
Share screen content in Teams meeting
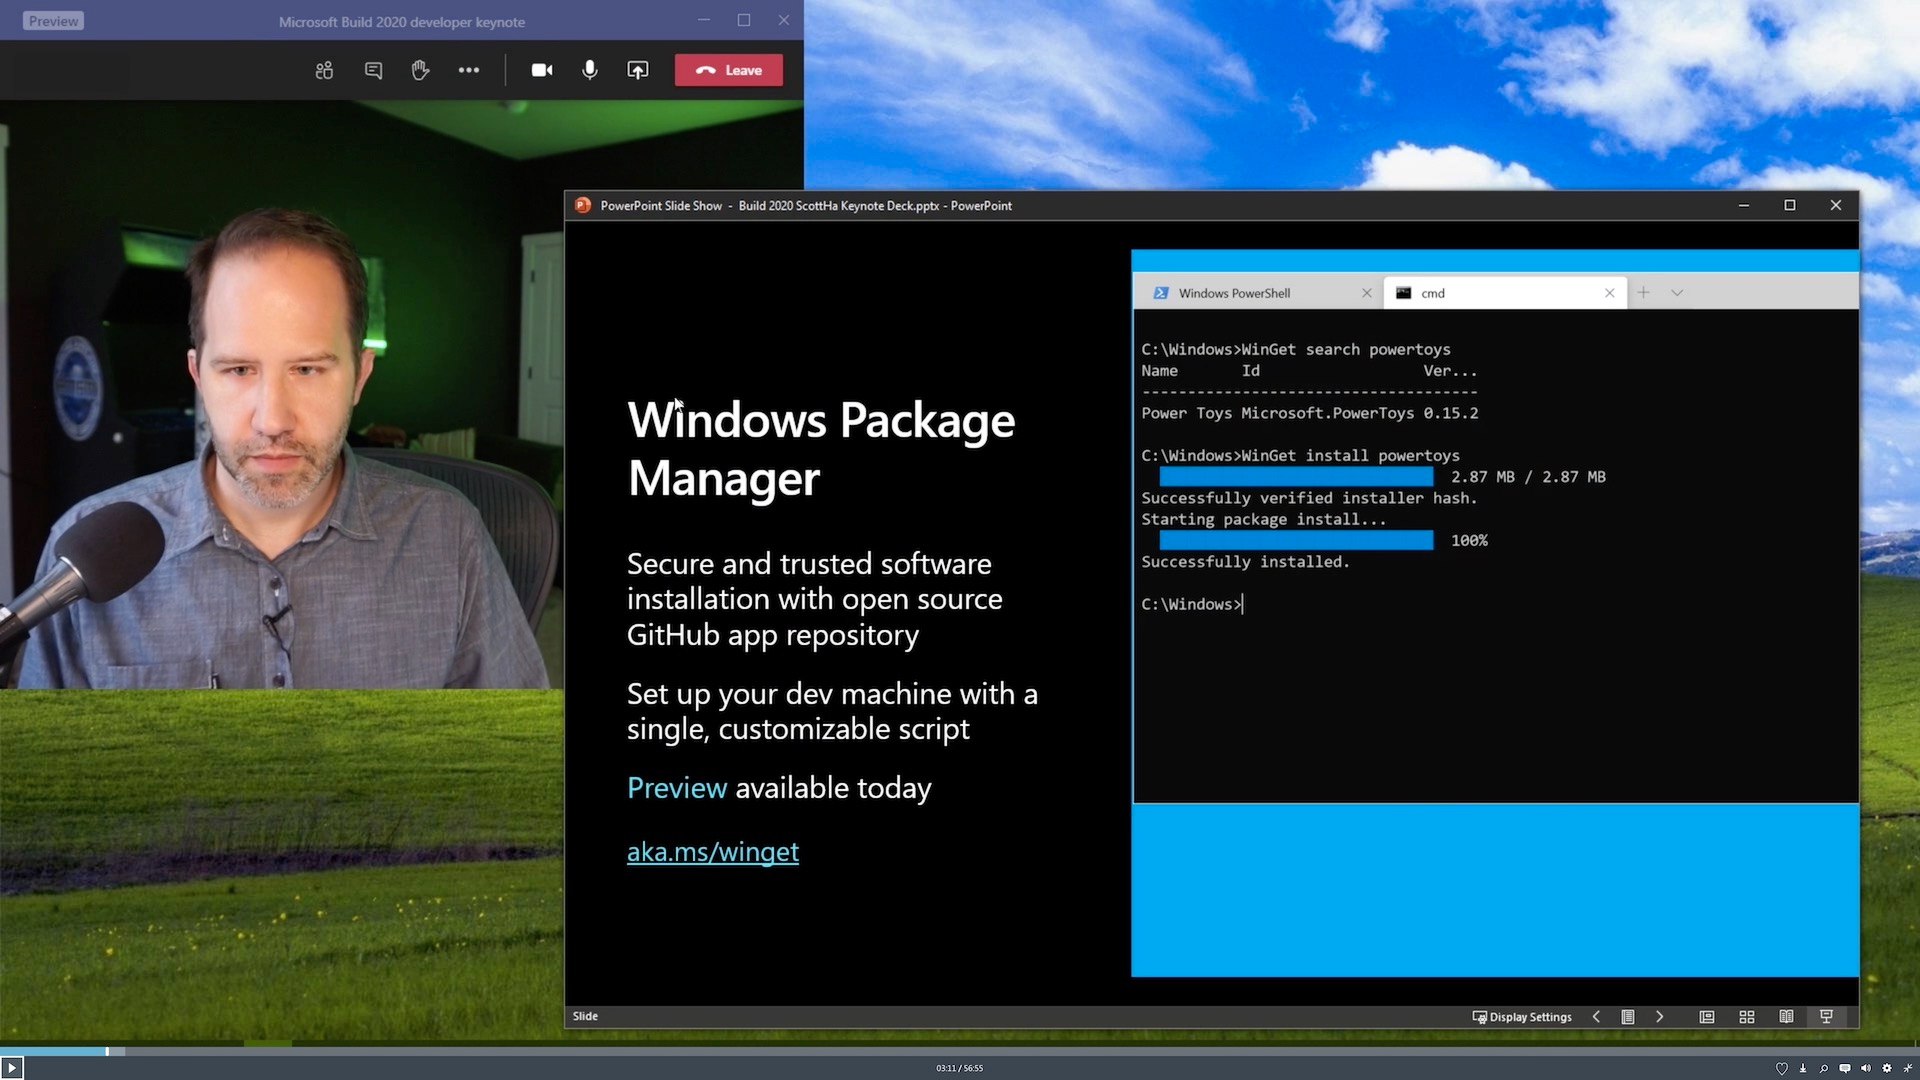tap(638, 70)
